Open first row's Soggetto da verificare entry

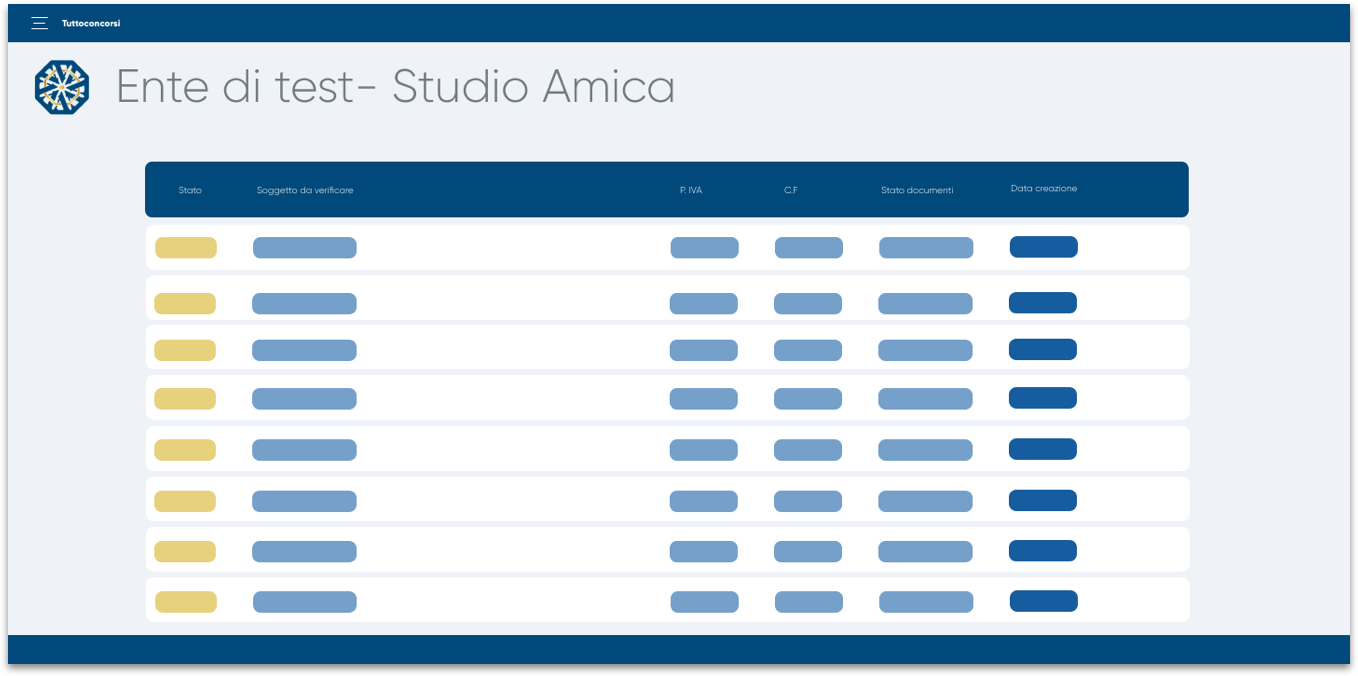(x=305, y=248)
